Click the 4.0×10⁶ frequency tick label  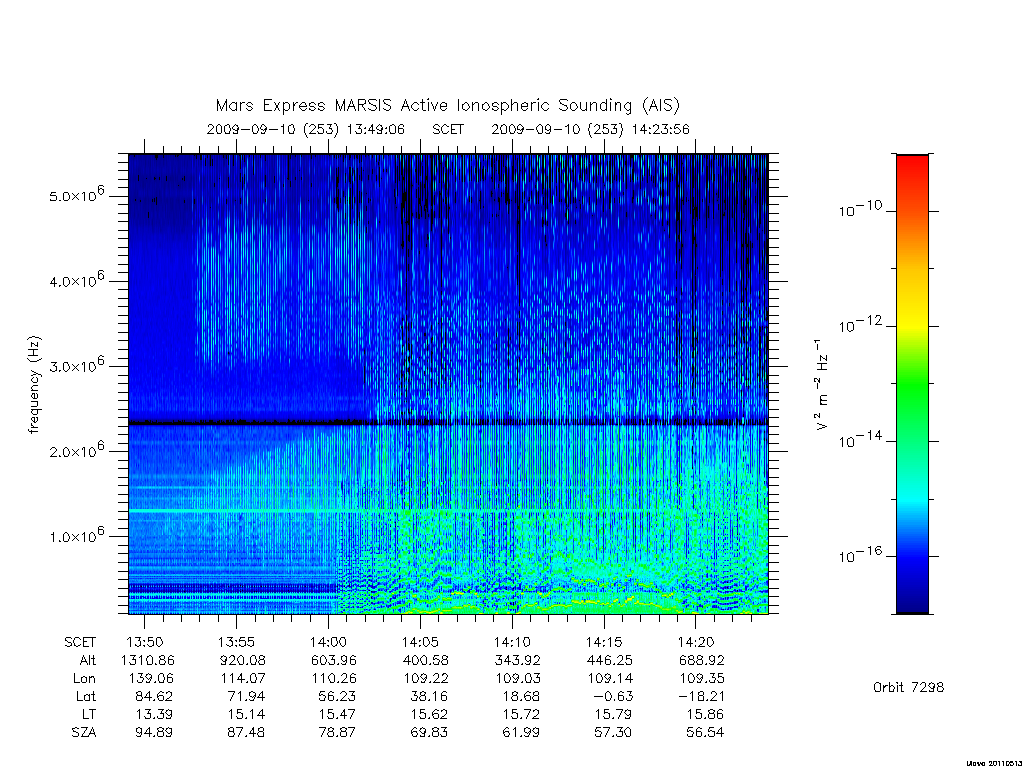[x=76, y=280]
